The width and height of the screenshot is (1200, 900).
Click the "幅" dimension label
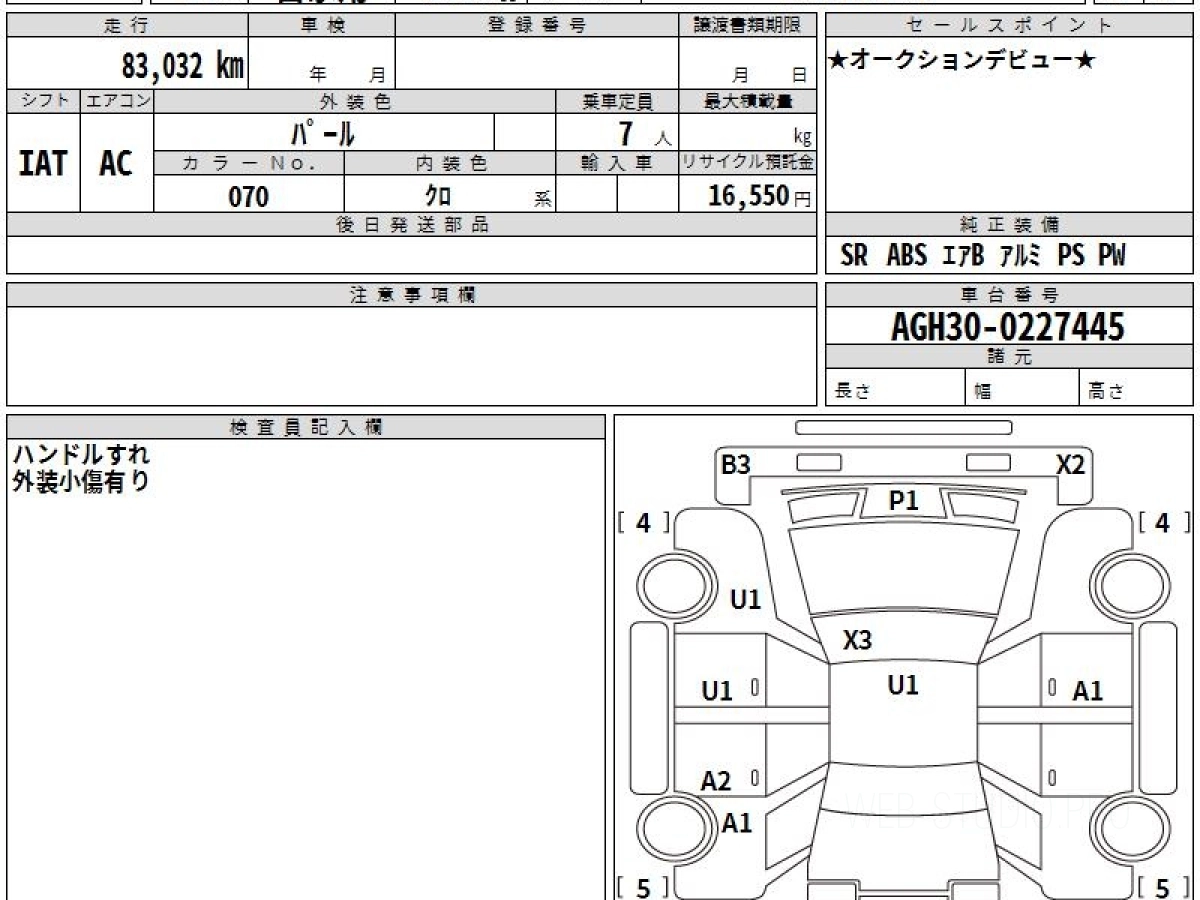click(x=983, y=392)
